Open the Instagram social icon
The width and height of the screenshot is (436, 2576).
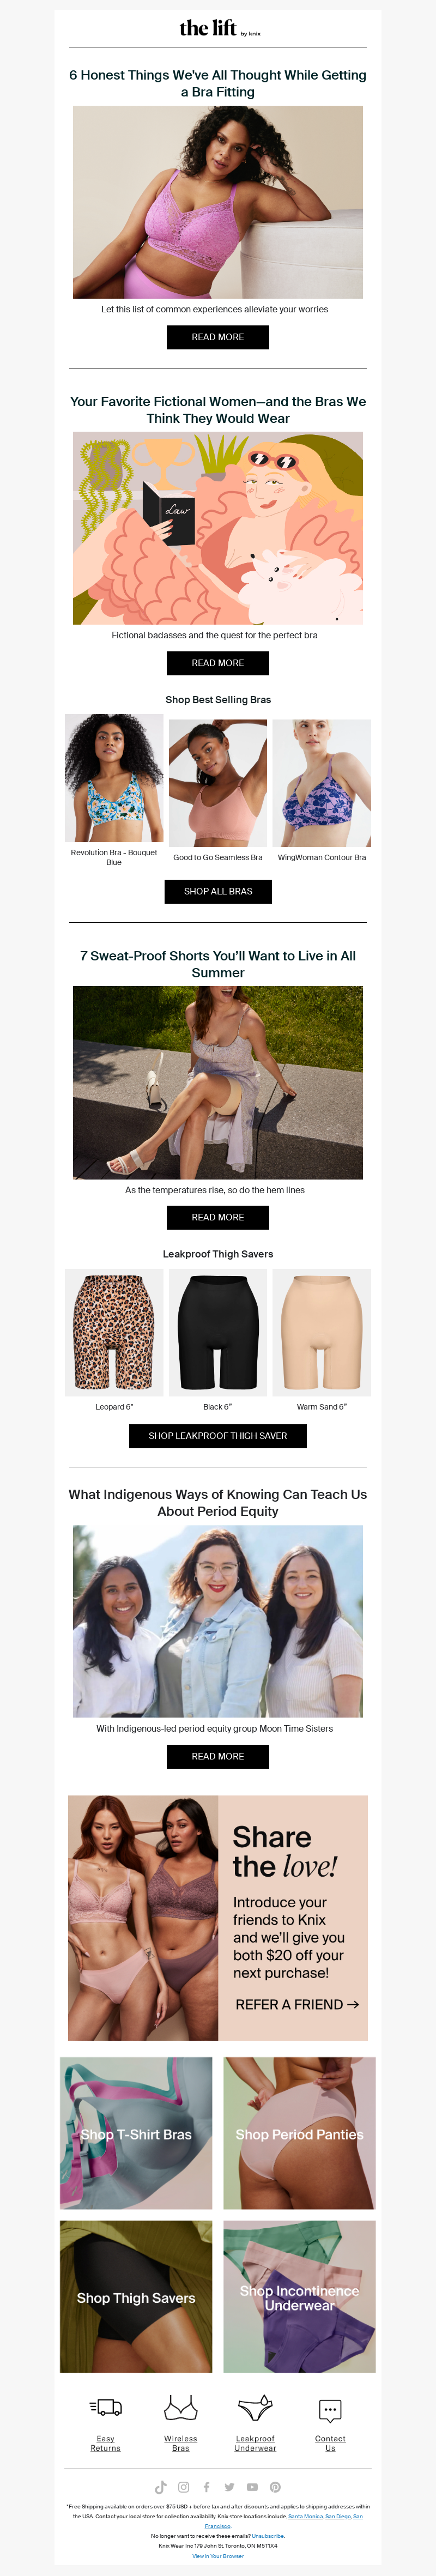[x=183, y=2486]
